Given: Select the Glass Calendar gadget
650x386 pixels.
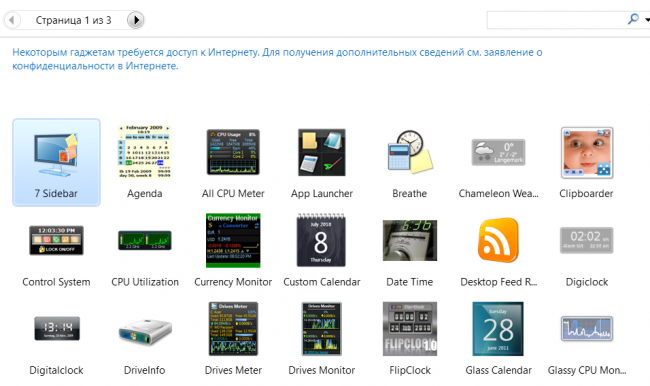Looking at the screenshot, I should coord(498,339).
